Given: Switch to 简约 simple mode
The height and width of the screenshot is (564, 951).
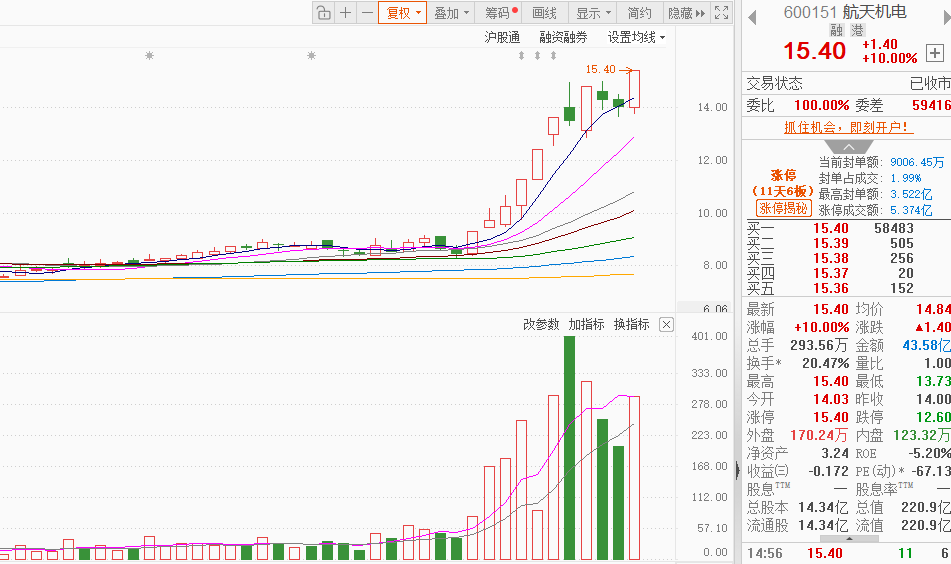Looking at the screenshot, I should 639,13.
